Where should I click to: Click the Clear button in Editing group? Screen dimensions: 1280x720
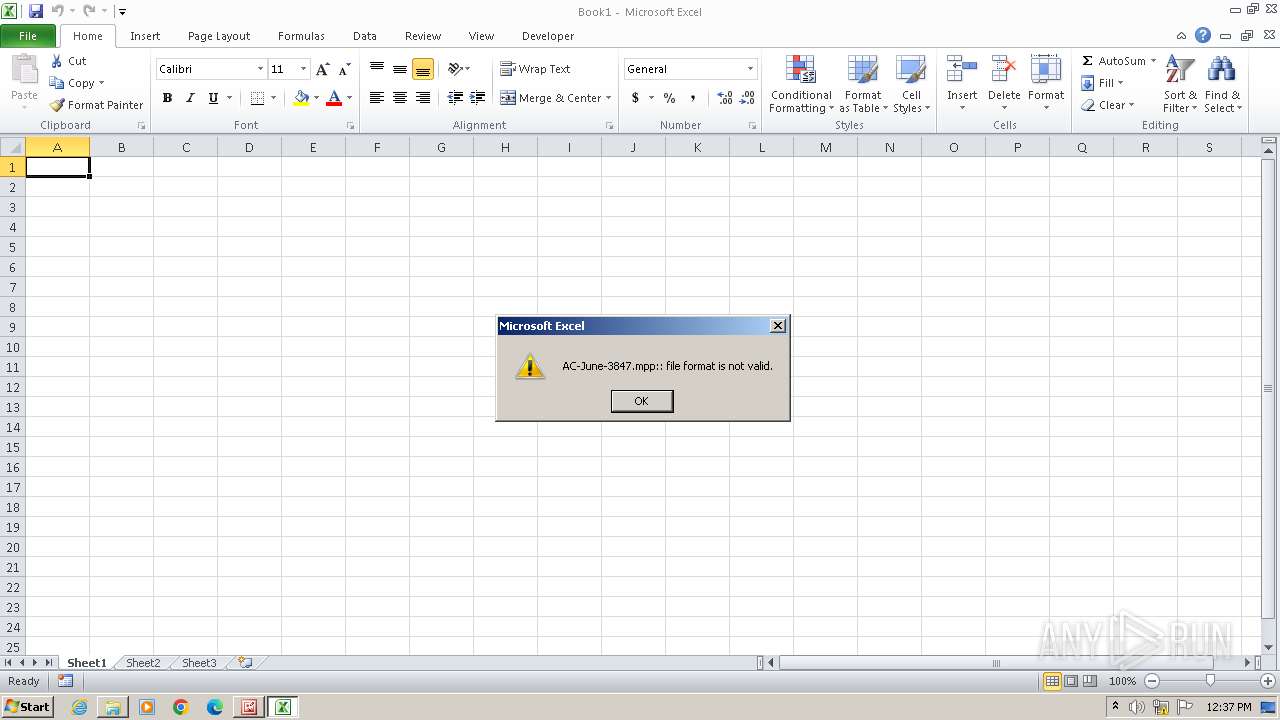(1107, 105)
